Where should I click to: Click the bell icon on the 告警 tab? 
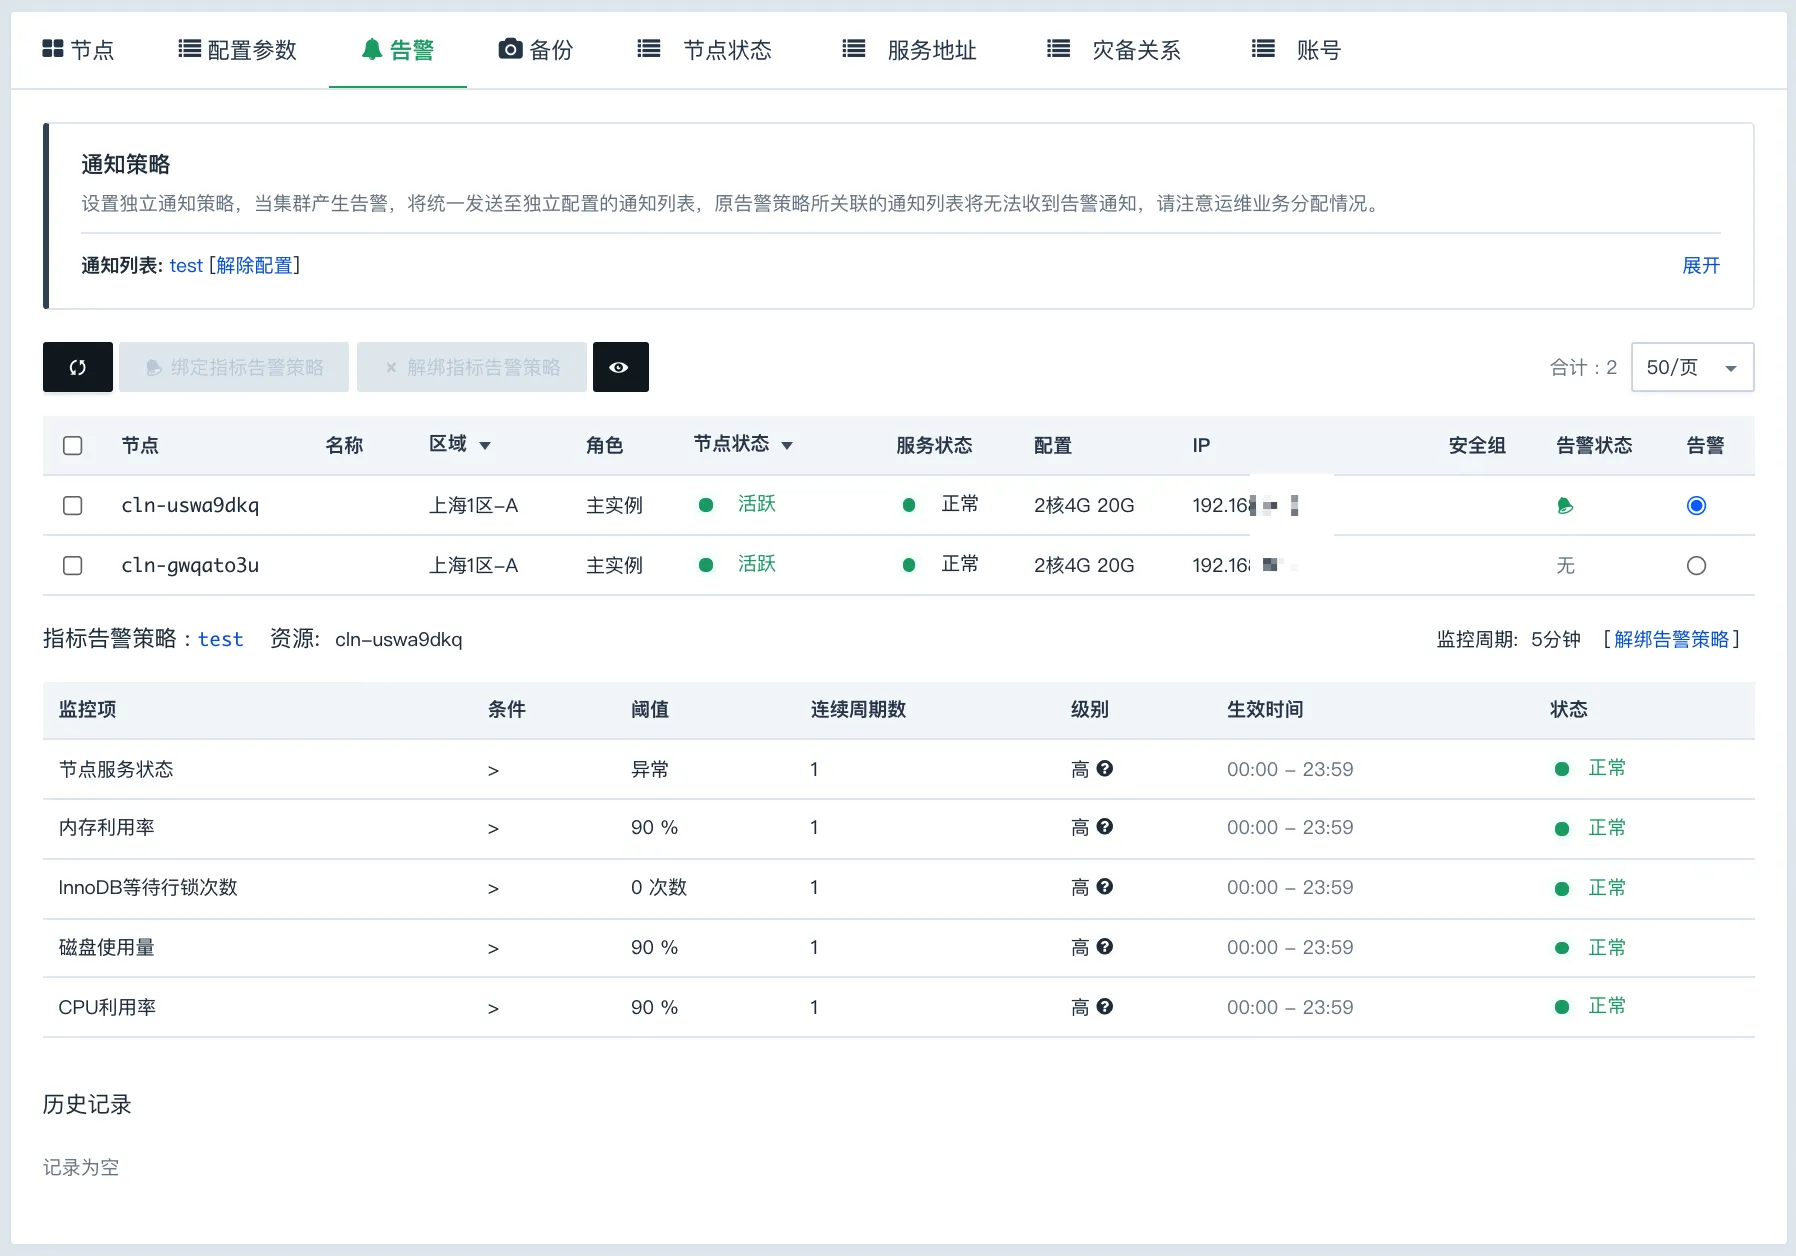pyautogui.click(x=370, y=47)
